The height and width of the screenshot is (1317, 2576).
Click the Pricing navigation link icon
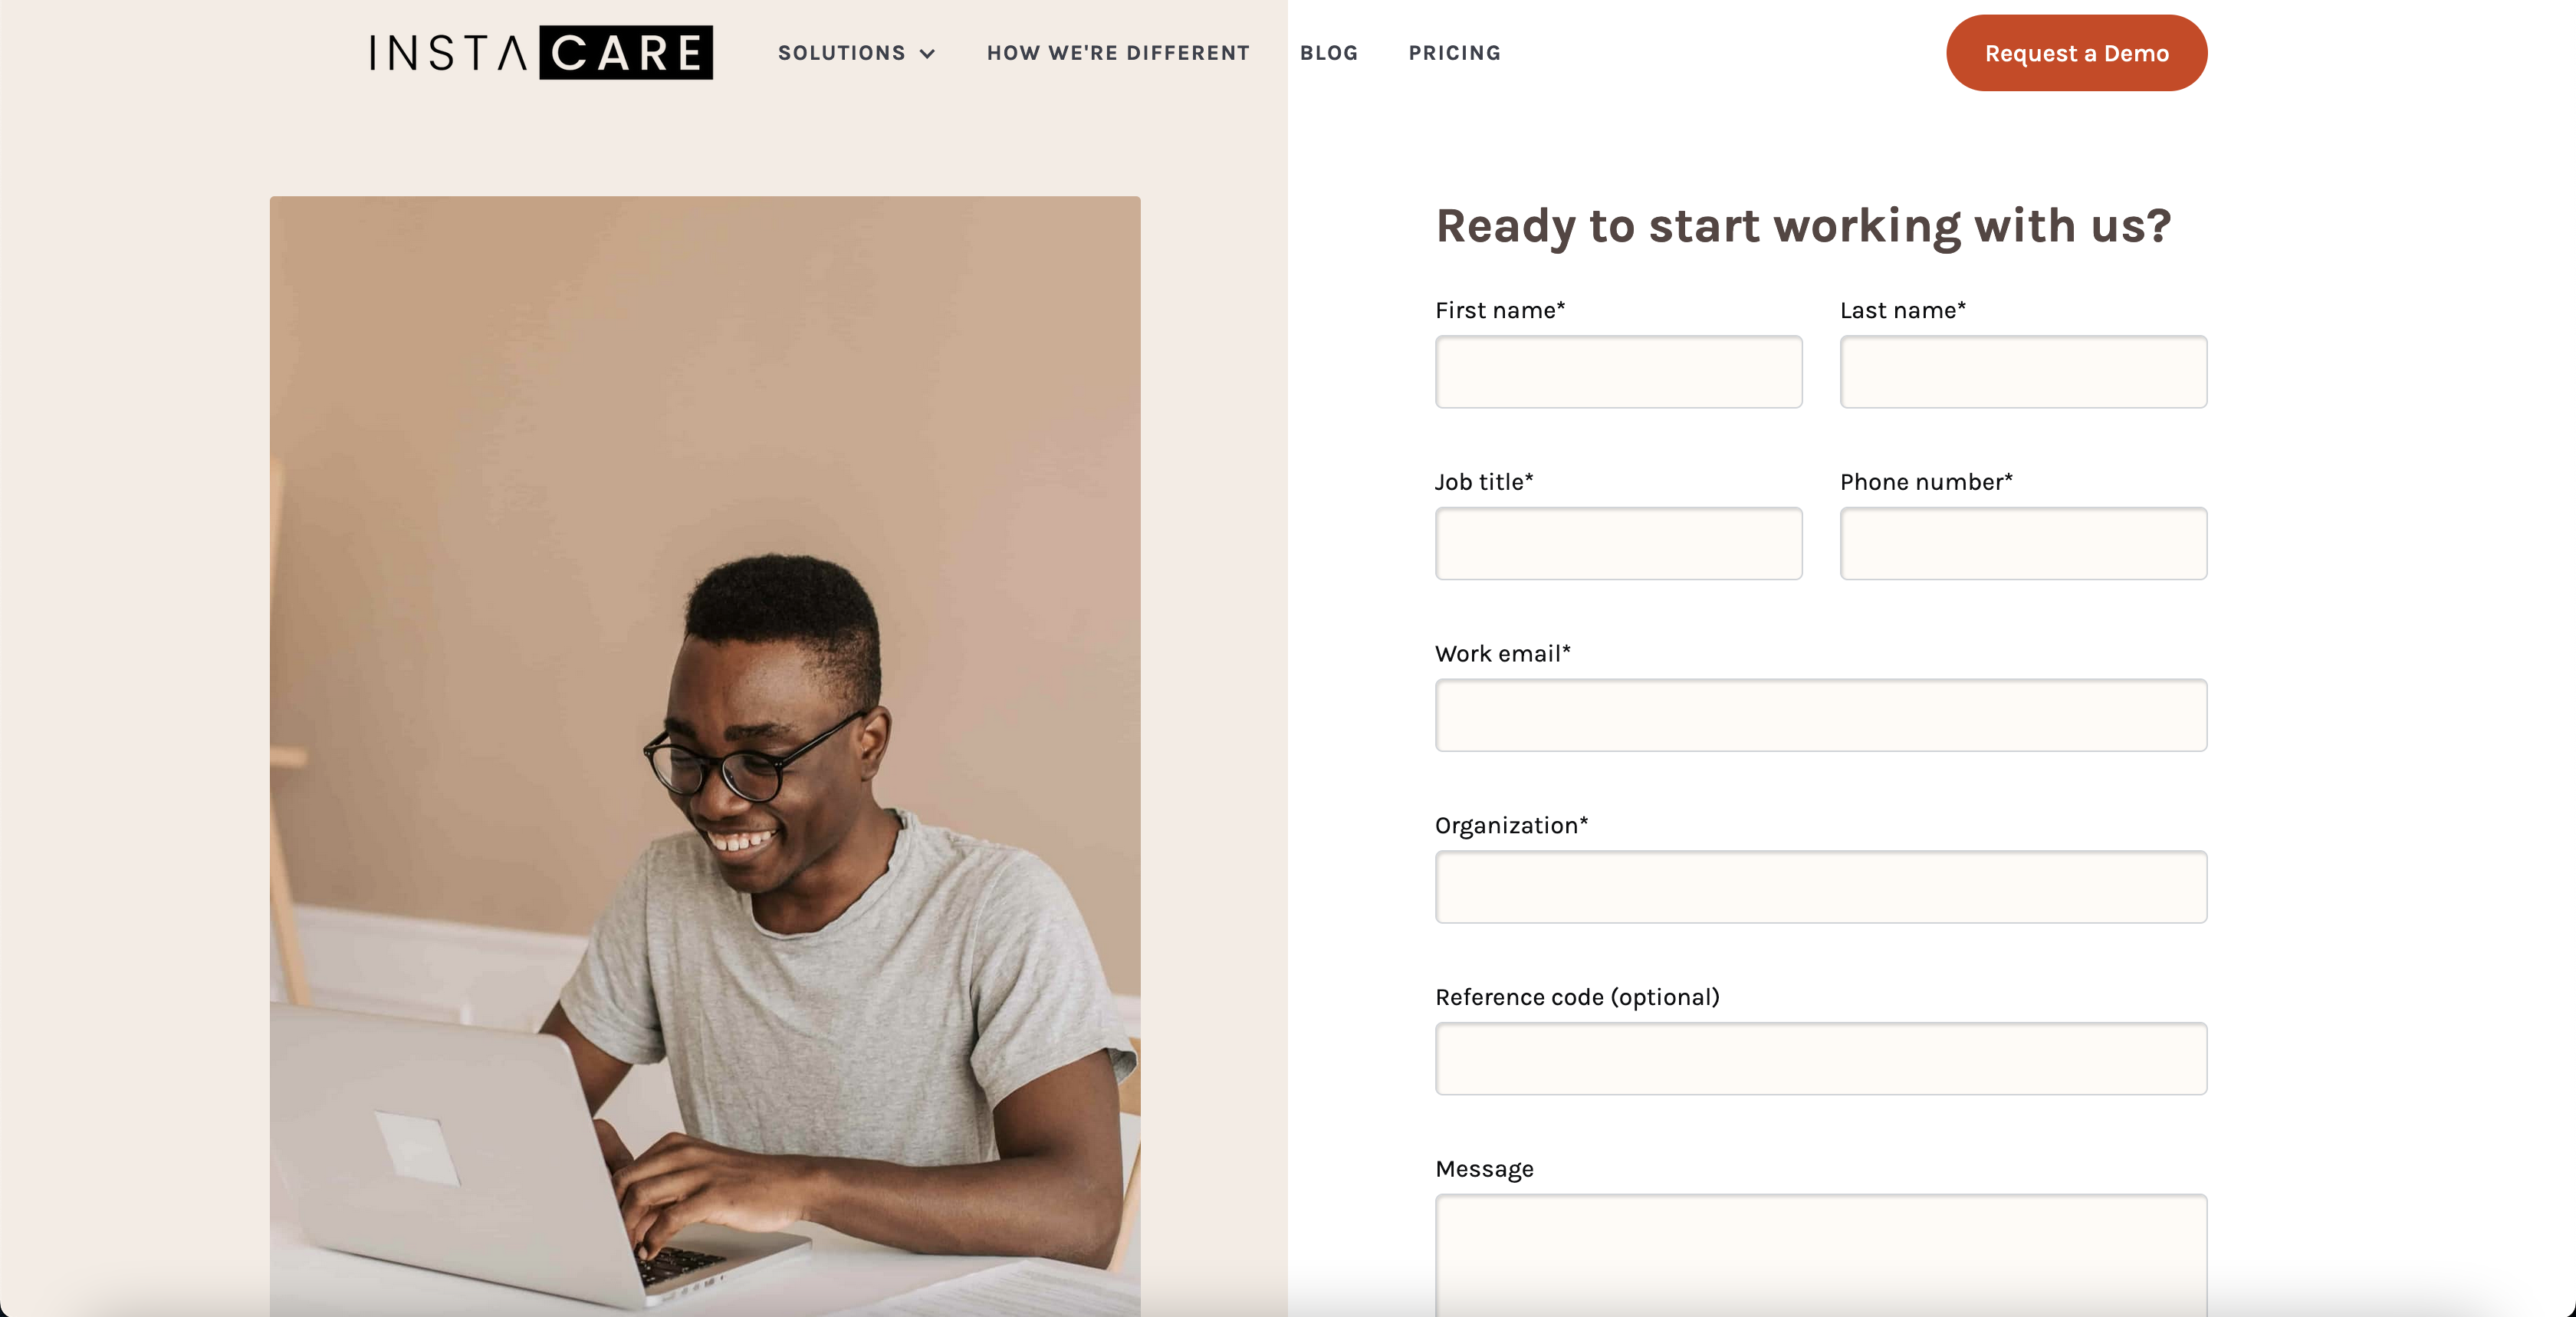coord(1456,52)
